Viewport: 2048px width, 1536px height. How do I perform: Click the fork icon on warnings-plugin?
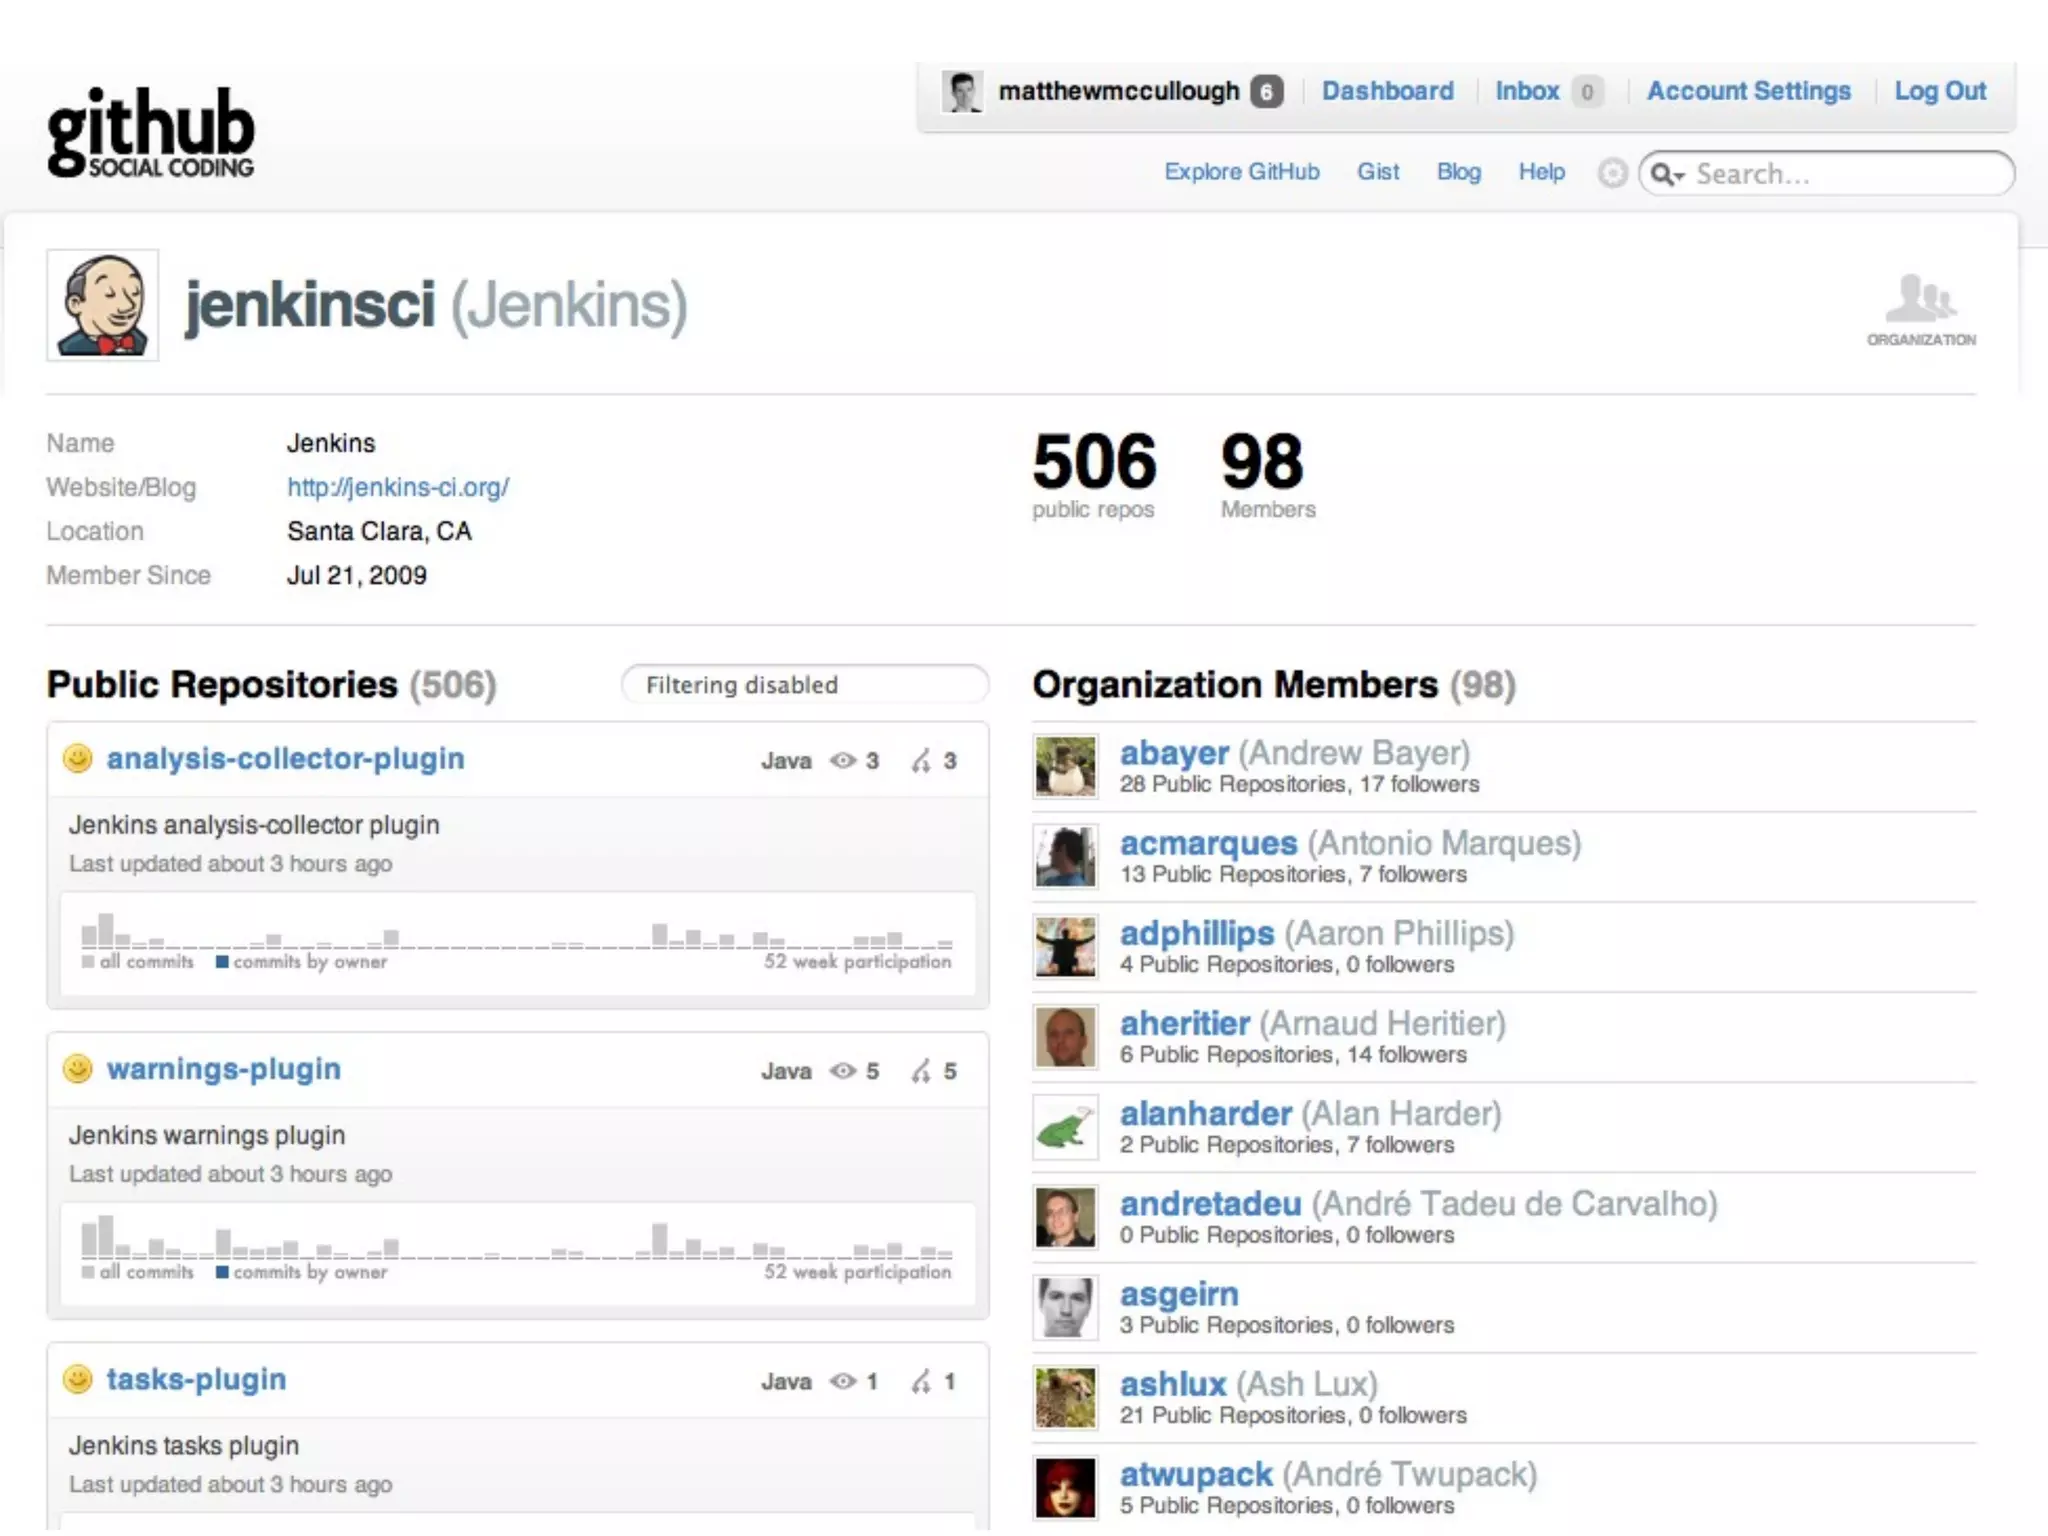click(x=921, y=1071)
